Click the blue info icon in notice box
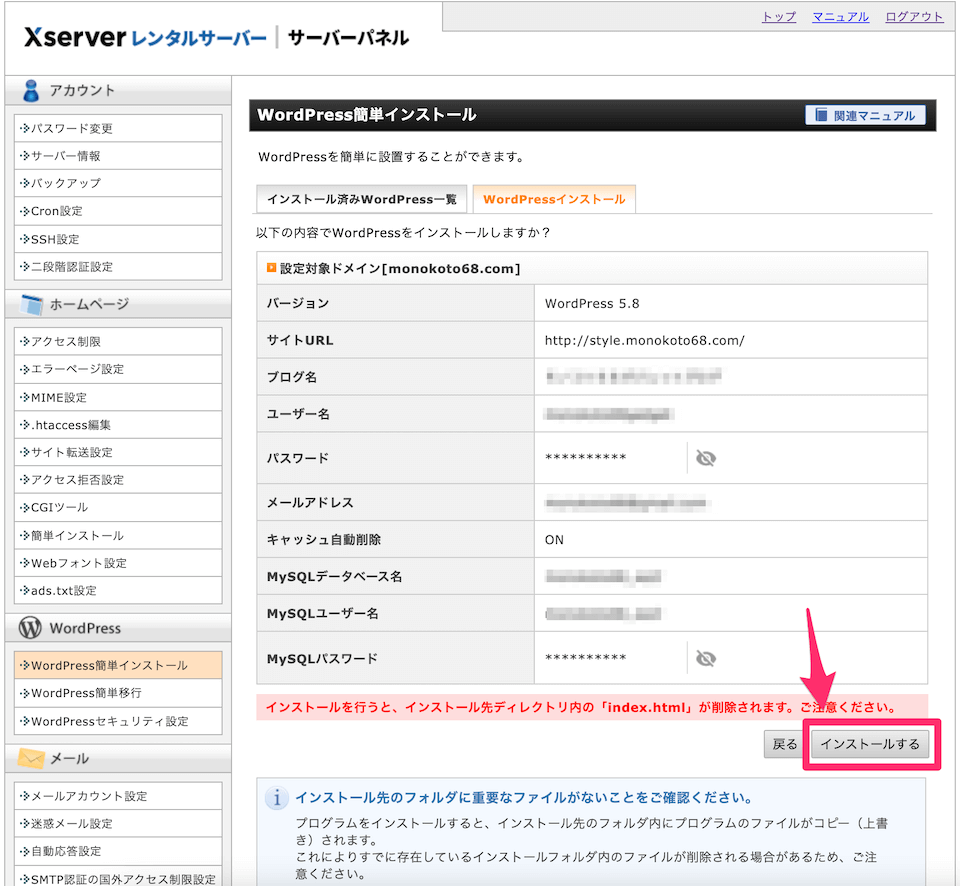 pyautogui.click(x=276, y=798)
